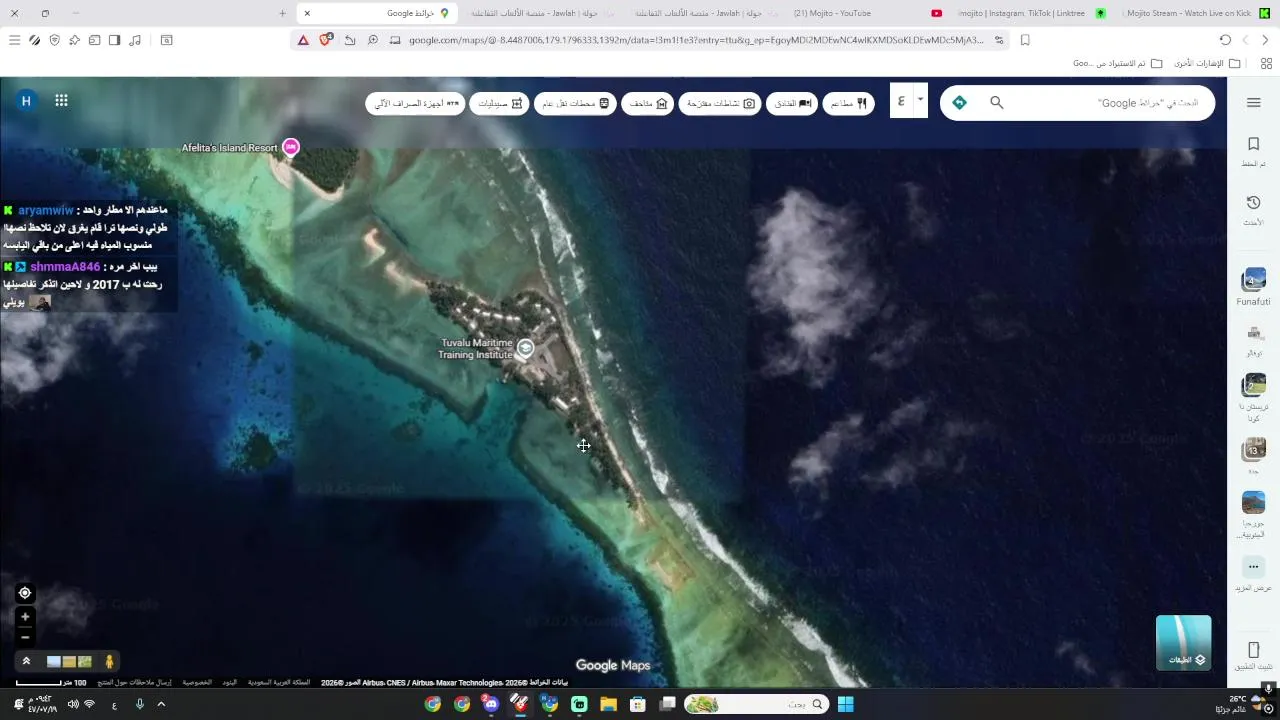Open the input language dropdown arrow

tap(920, 98)
